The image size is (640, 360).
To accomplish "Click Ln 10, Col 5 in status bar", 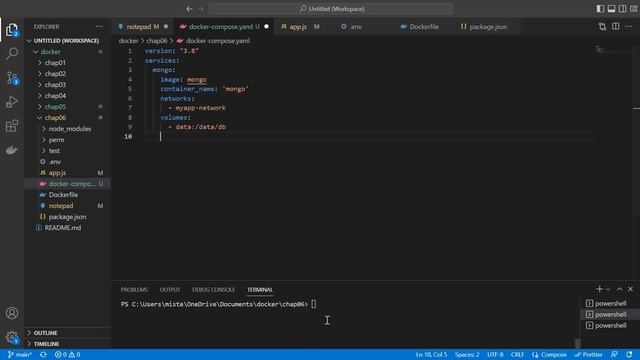I will 431,355.
